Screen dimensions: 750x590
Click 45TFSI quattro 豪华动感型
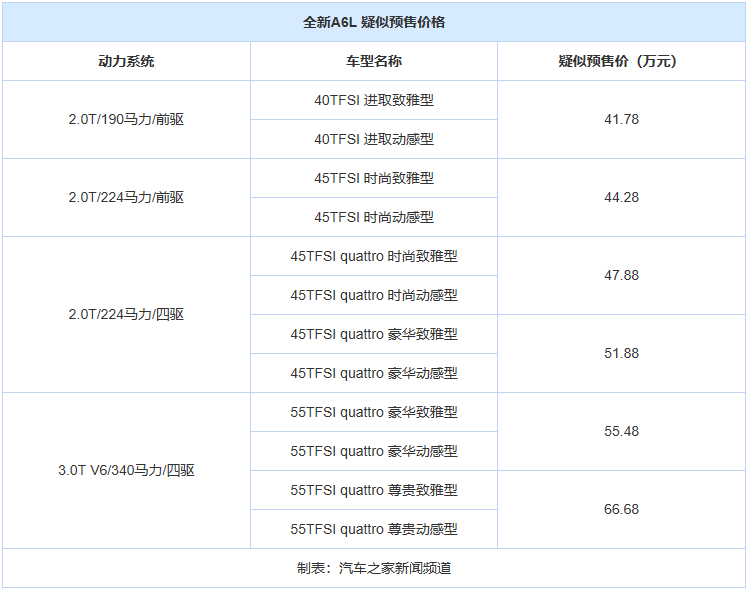pyautogui.click(x=374, y=373)
